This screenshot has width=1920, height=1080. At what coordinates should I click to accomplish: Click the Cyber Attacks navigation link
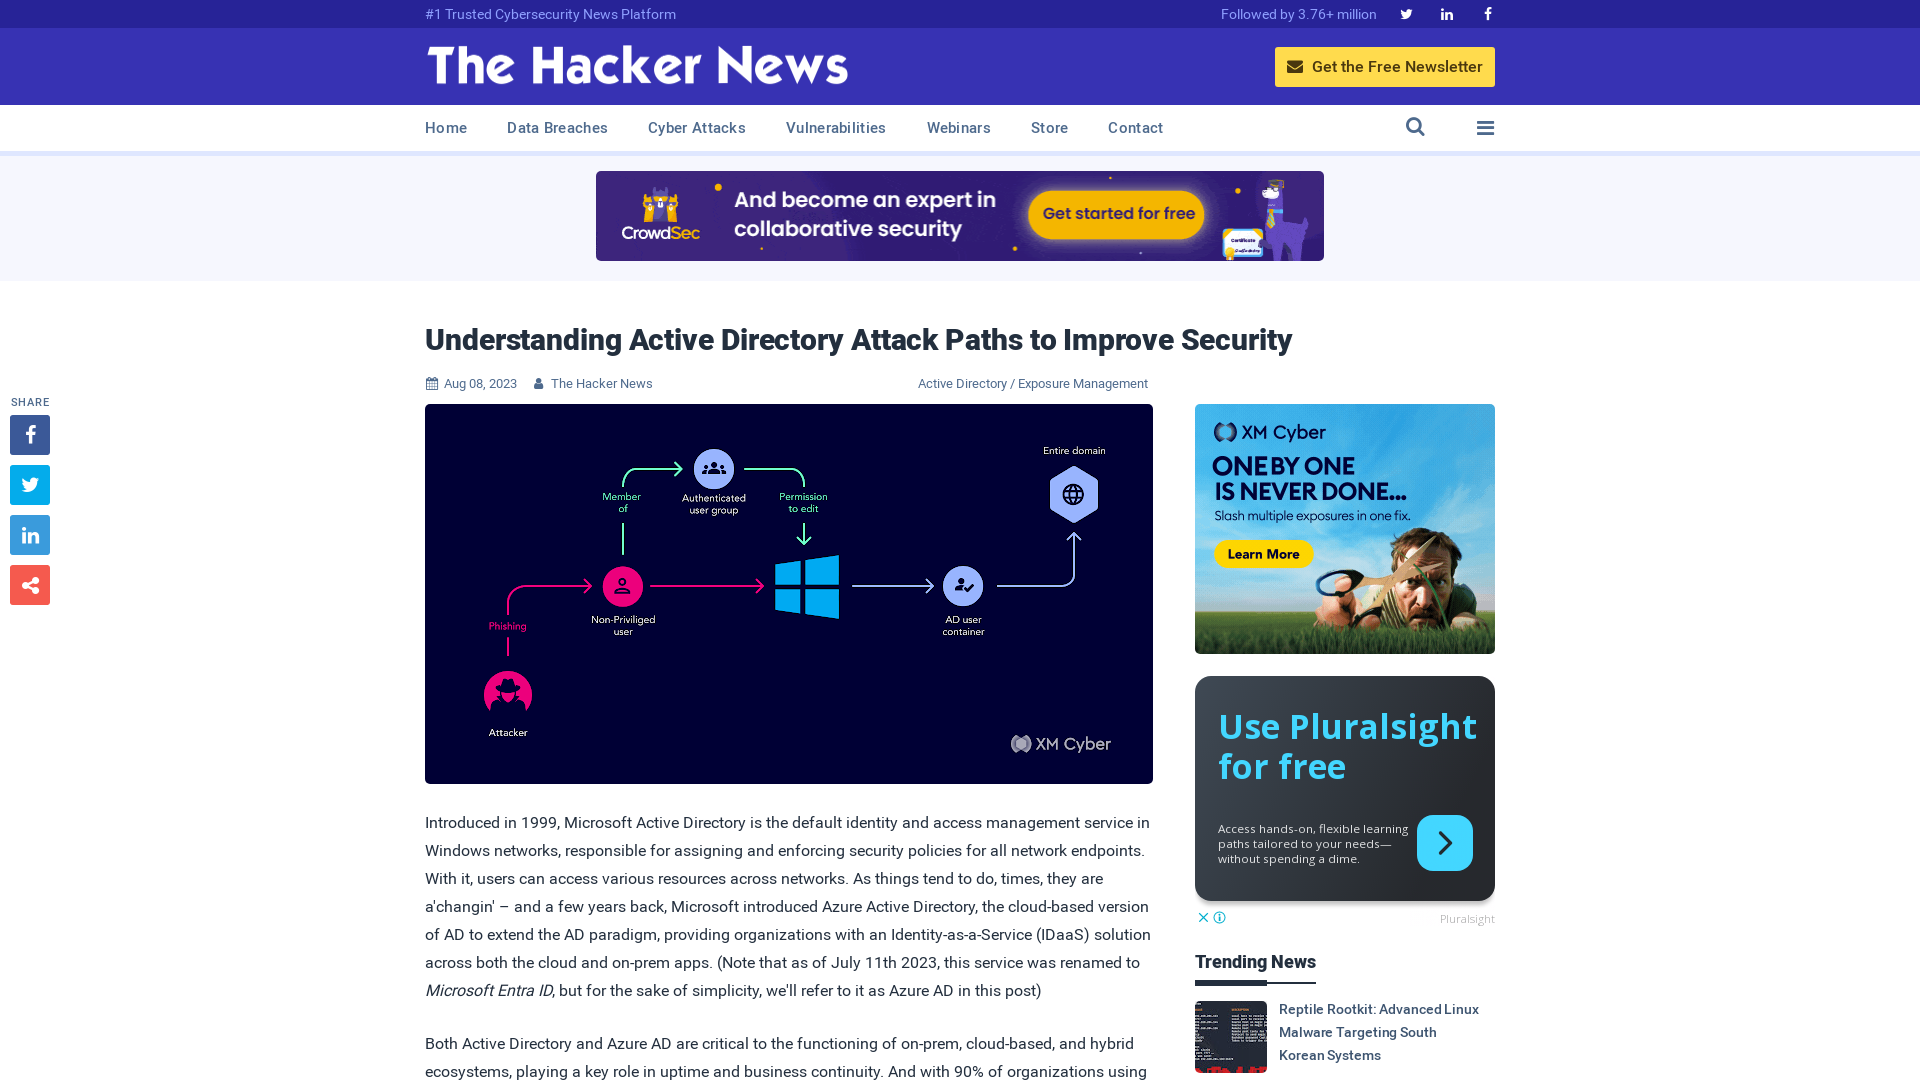[696, 128]
